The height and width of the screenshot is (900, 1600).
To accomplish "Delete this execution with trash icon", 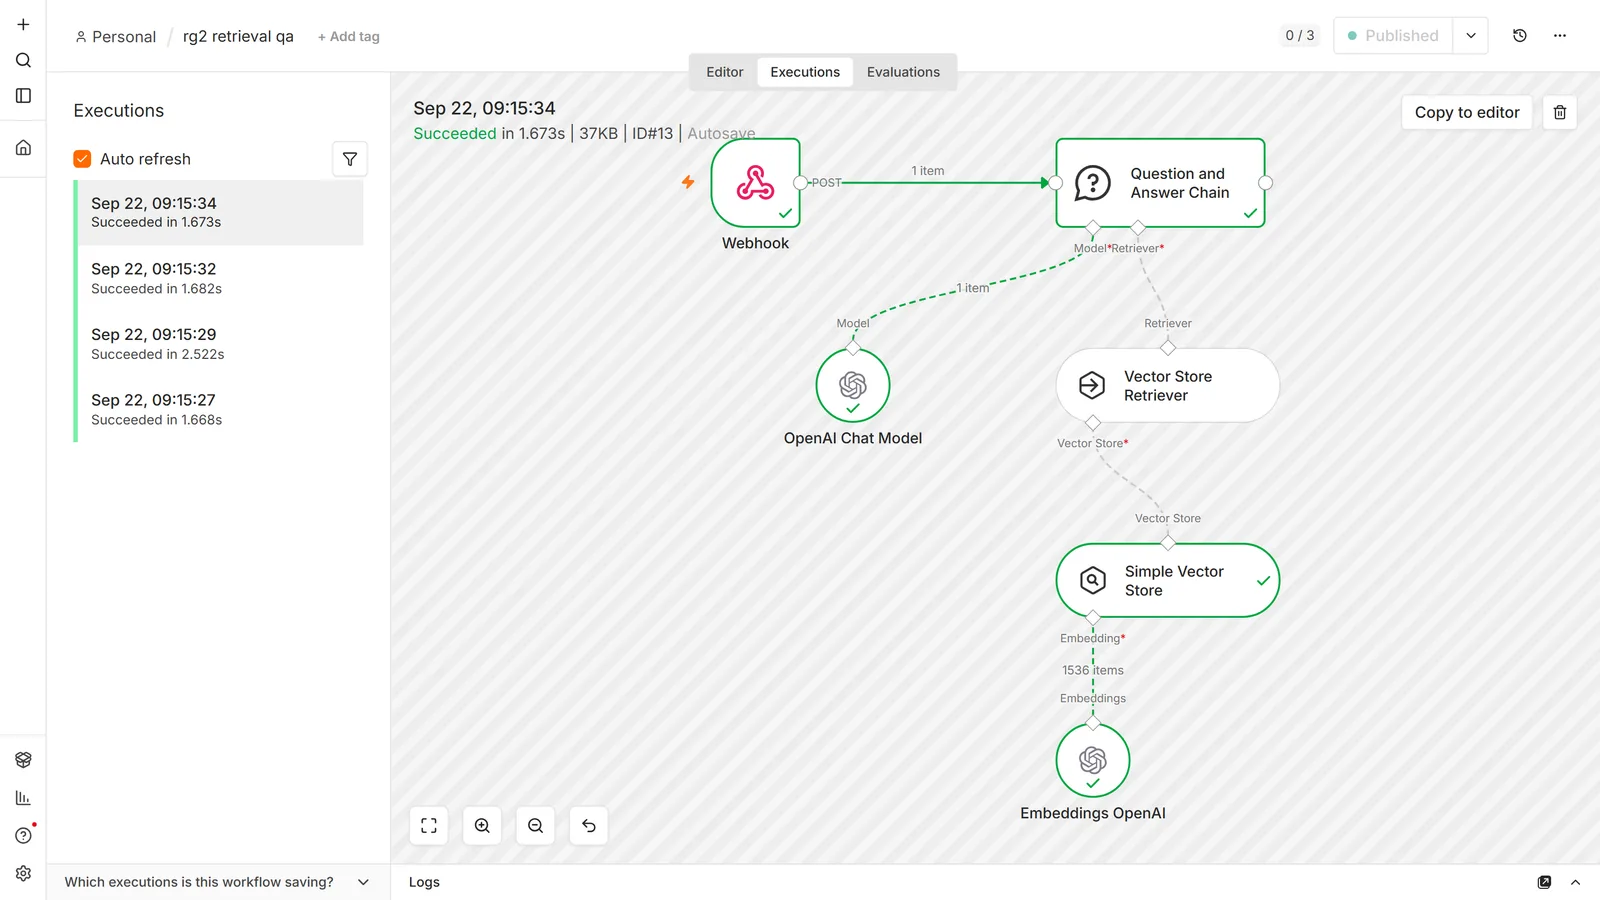I will tap(1560, 112).
